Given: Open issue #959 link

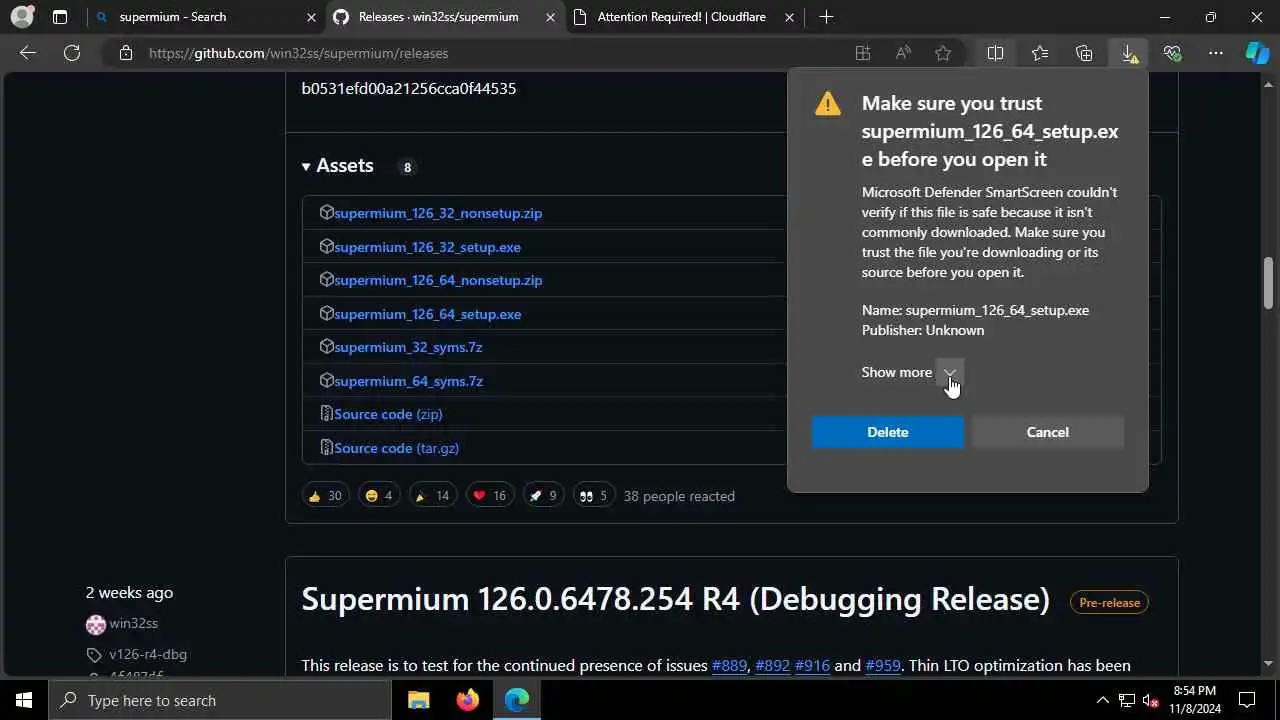Looking at the screenshot, I should (882, 665).
